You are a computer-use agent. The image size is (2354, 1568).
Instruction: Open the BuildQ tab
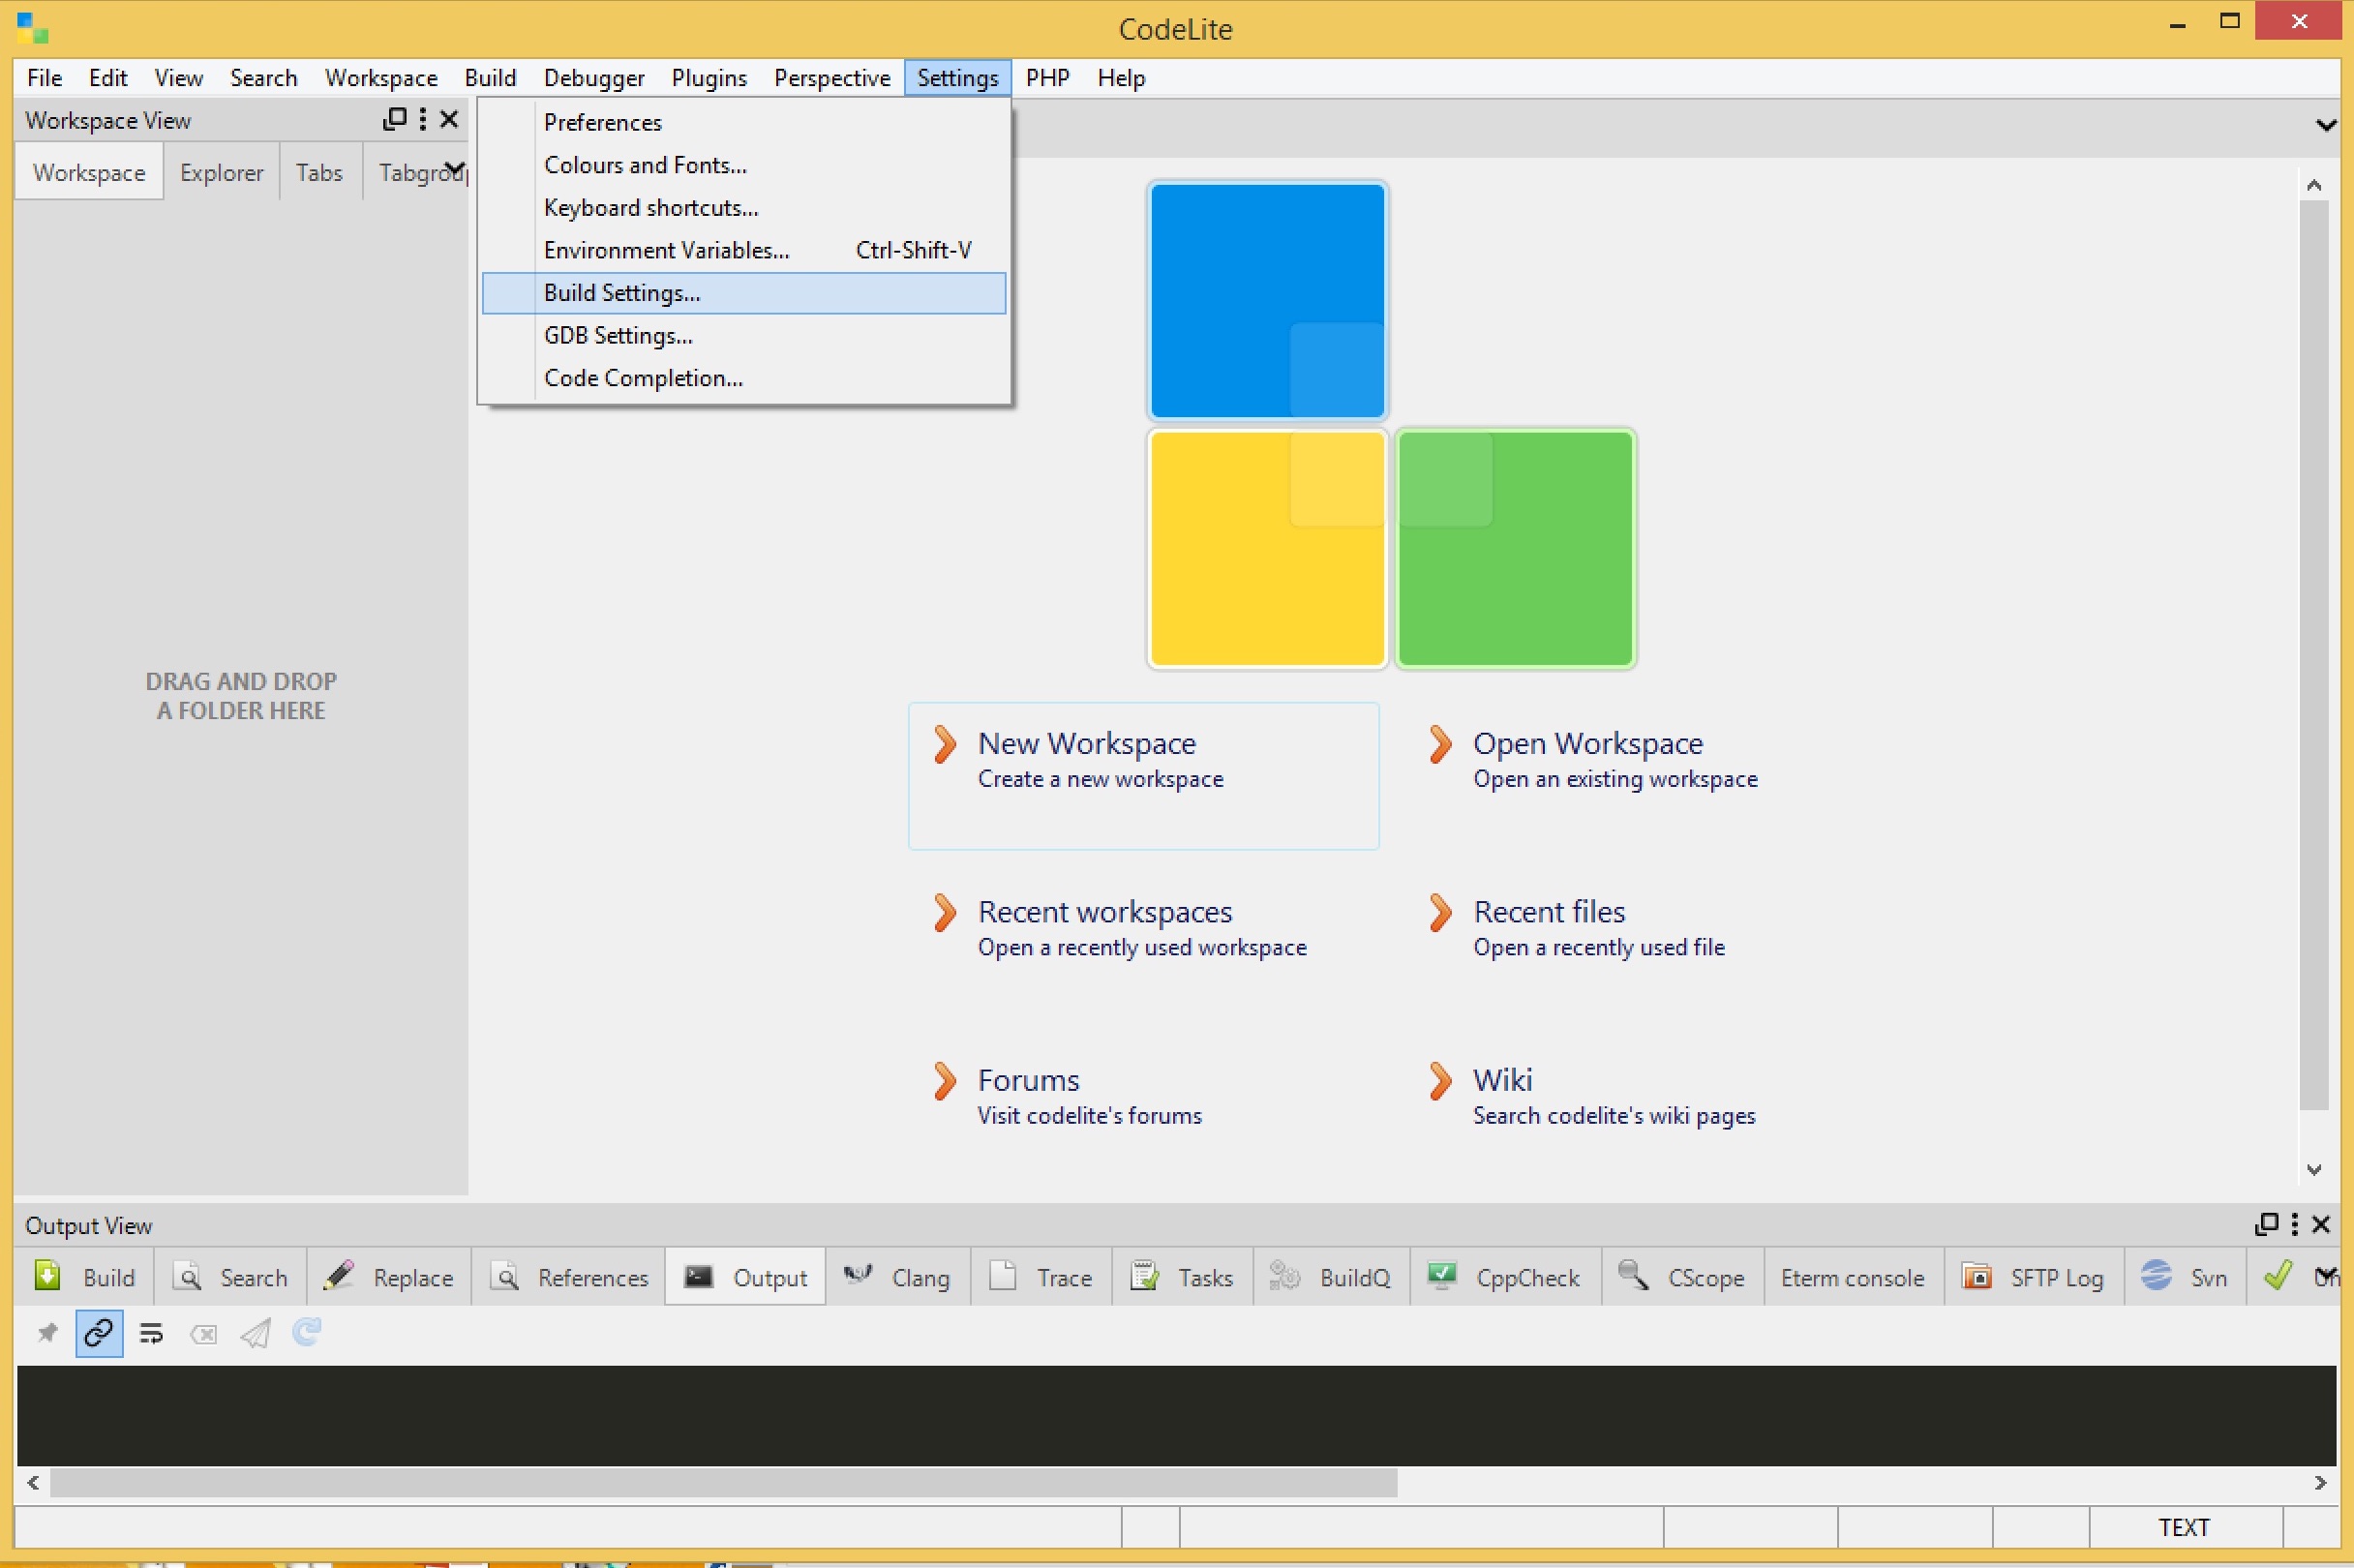1331,1277
